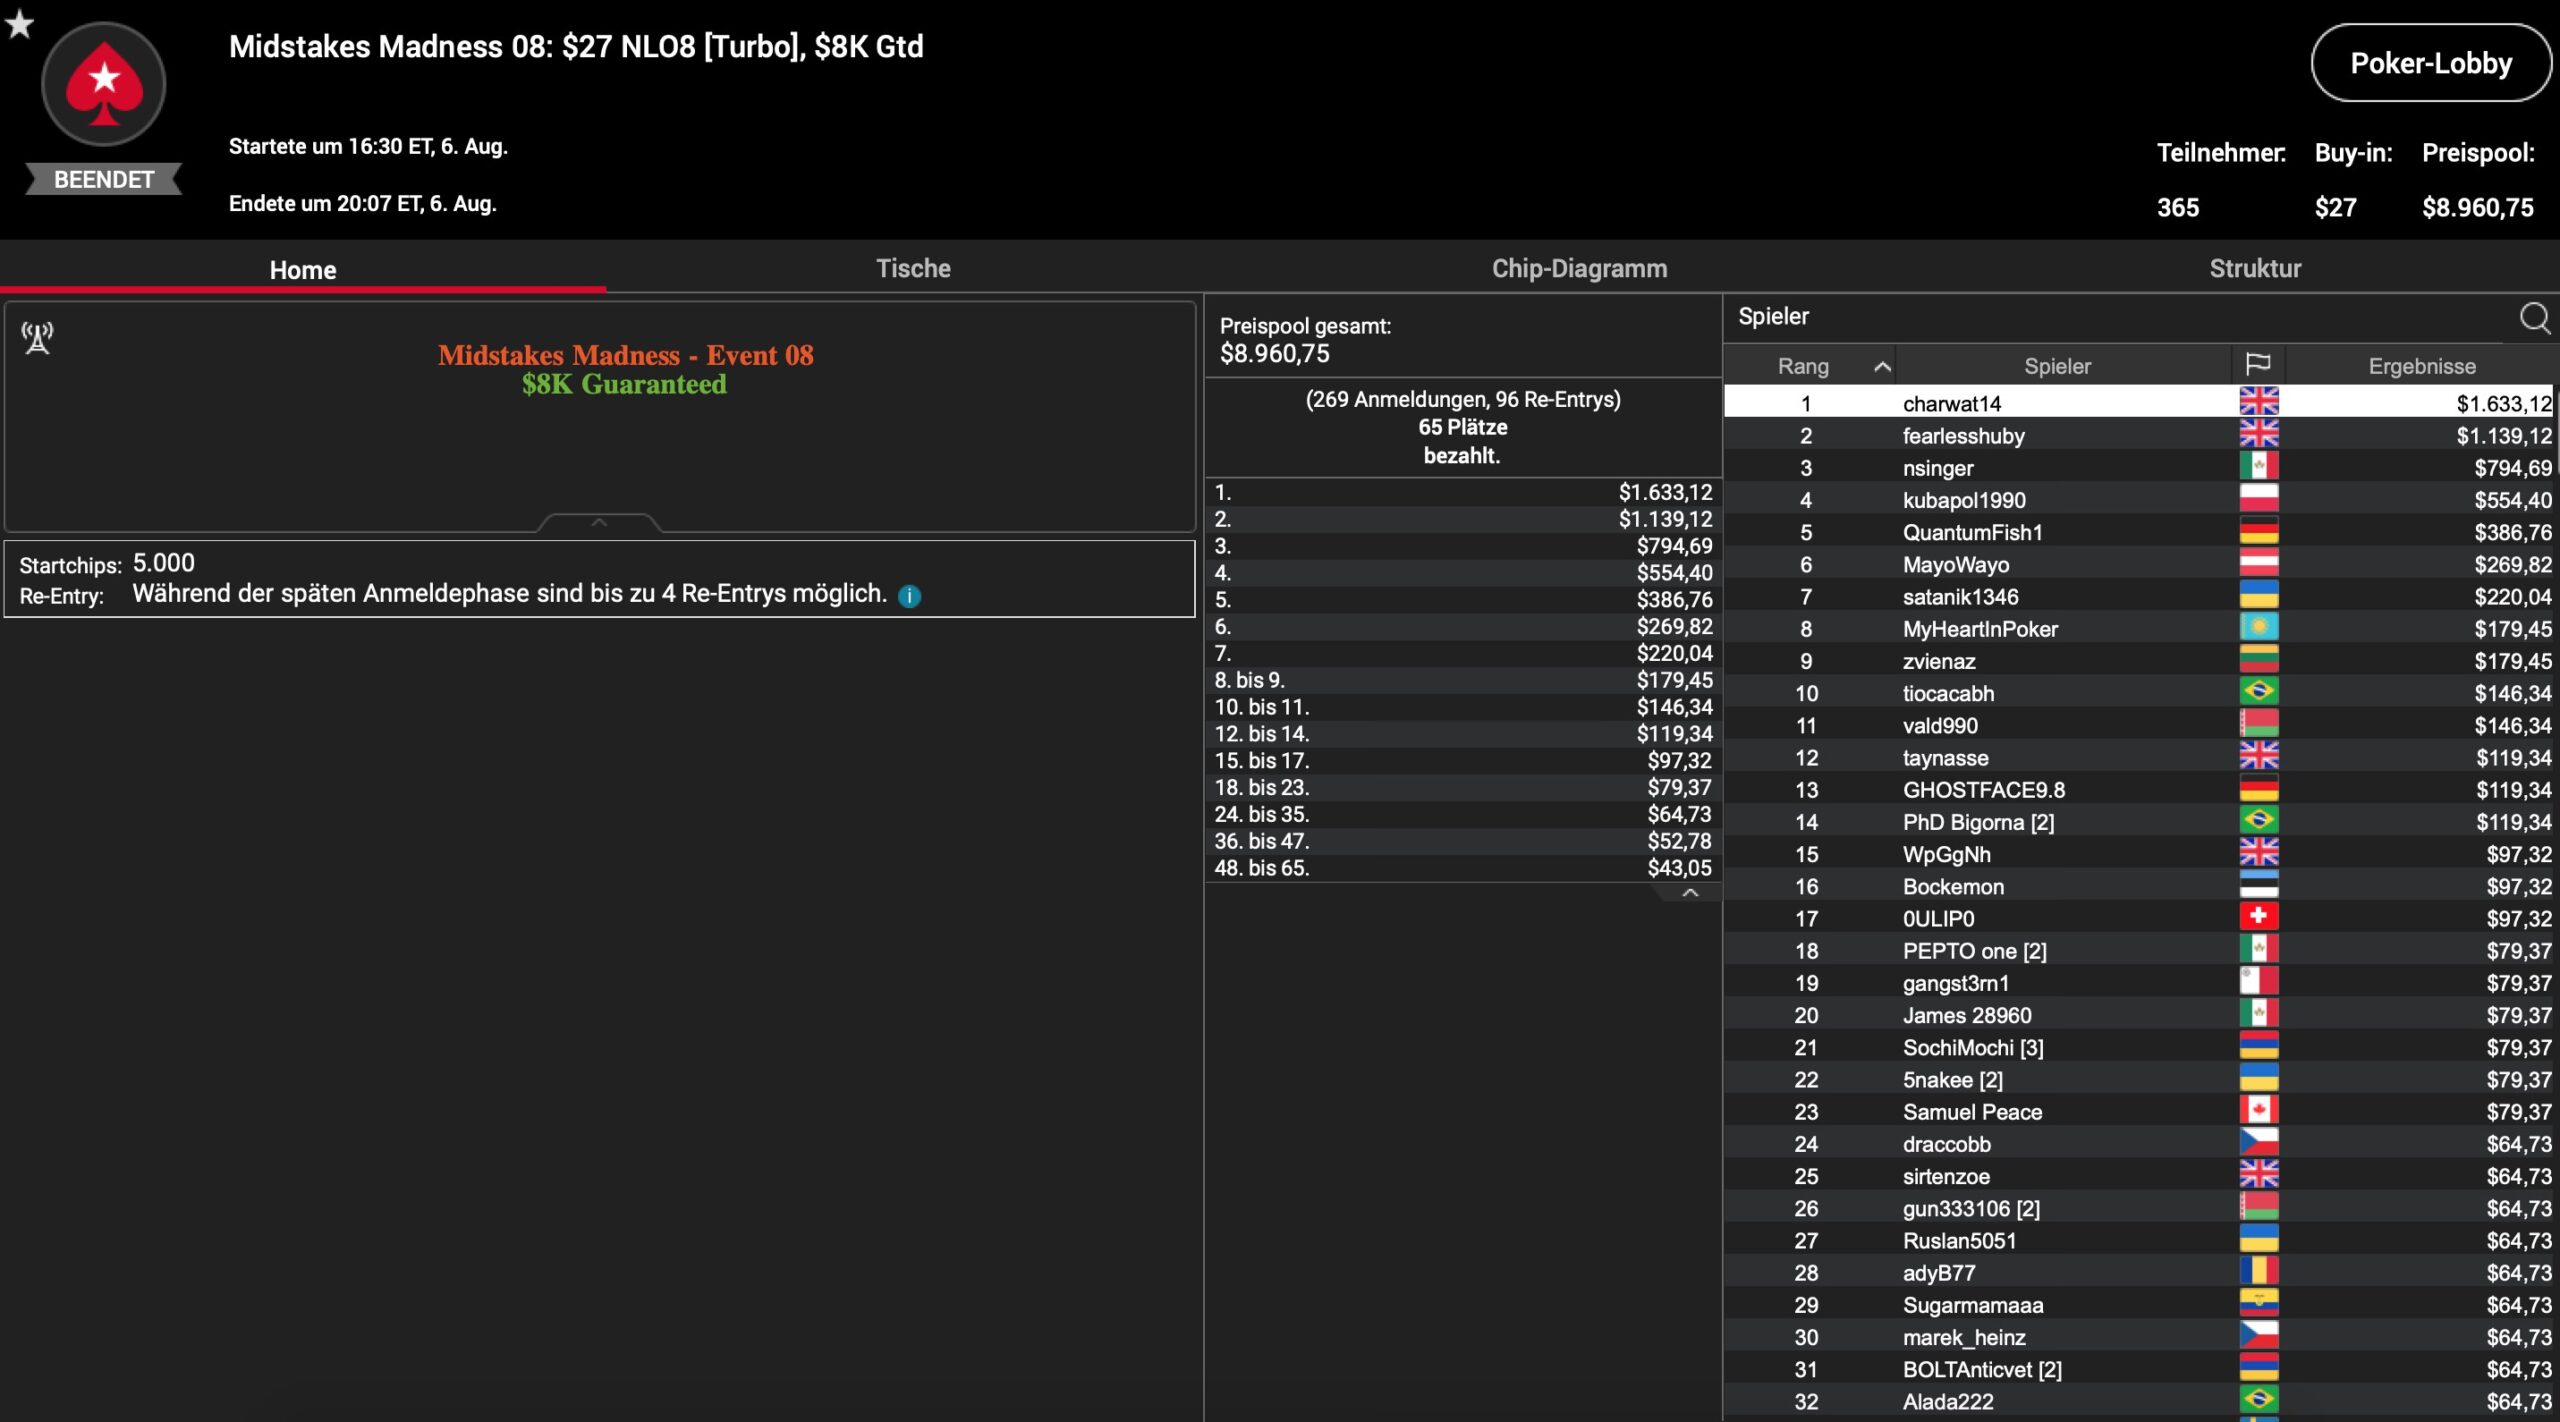Open the Chip-Diagramm tab
Image resolution: width=2560 pixels, height=1422 pixels.
tap(1578, 268)
